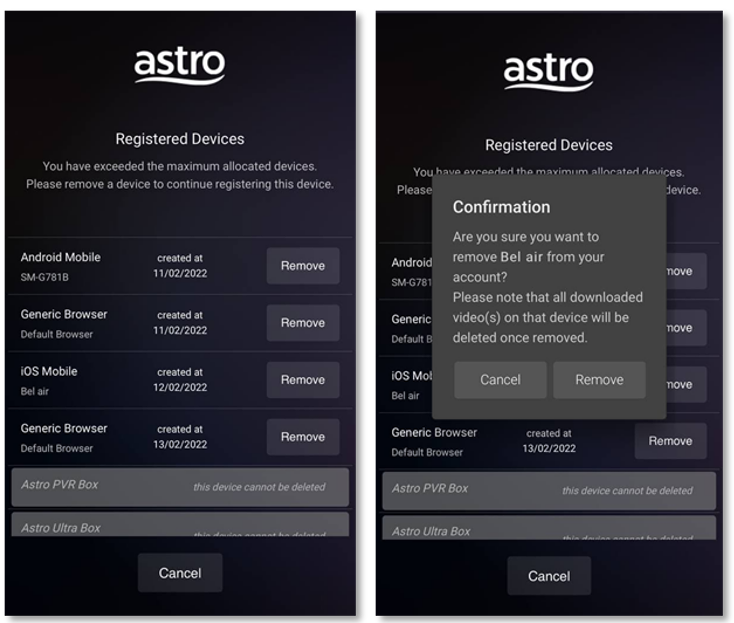This screenshot has width=734, height=623.
Task: Click the 'Bel air' text on the right screen
Action: click(405, 396)
